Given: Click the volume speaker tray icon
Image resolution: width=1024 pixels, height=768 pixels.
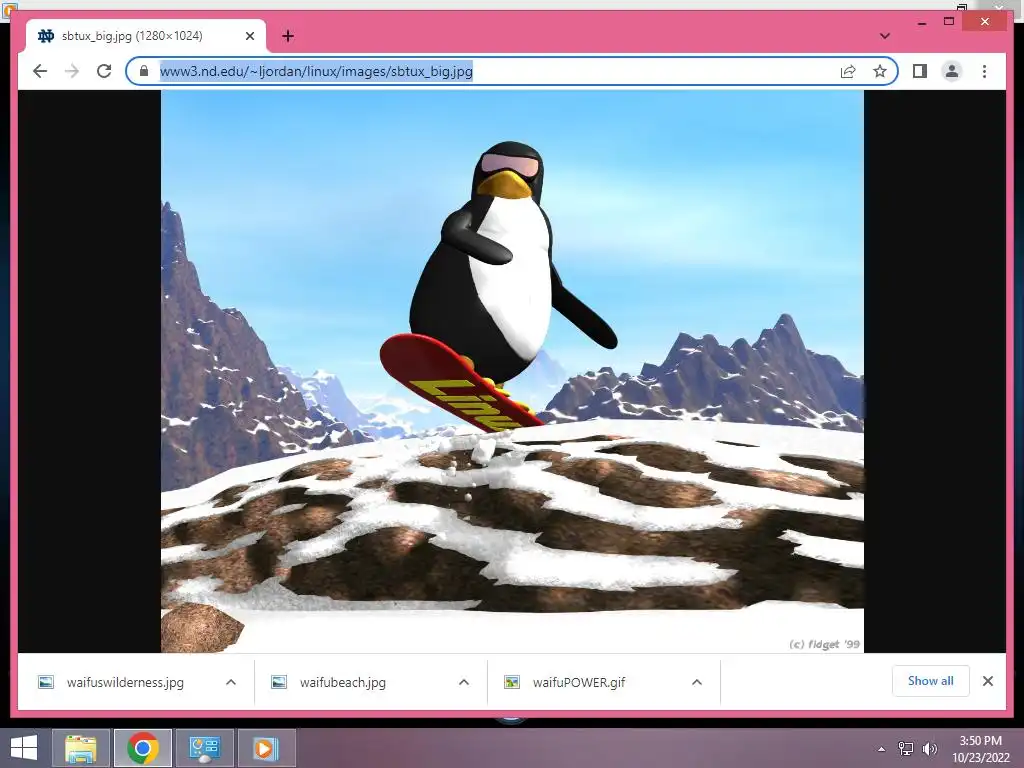Looking at the screenshot, I should [929, 749].
